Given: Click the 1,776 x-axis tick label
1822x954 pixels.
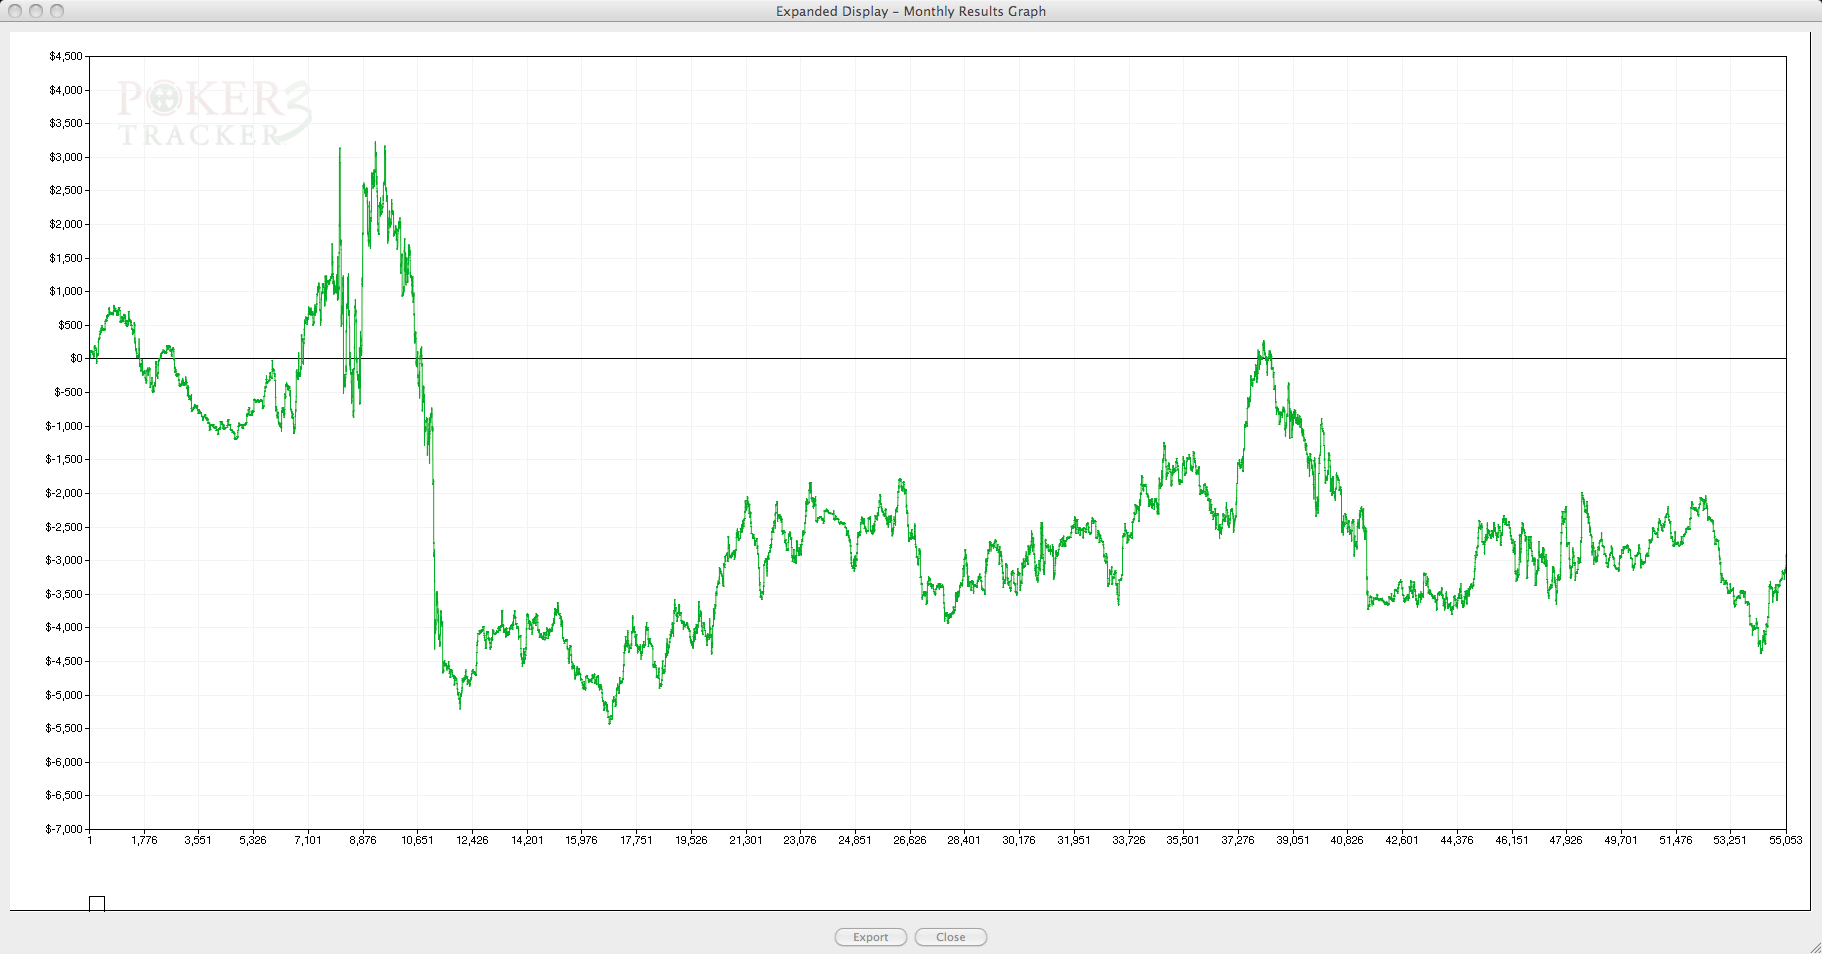Looking at the screenshot, I should click(144, 840).
